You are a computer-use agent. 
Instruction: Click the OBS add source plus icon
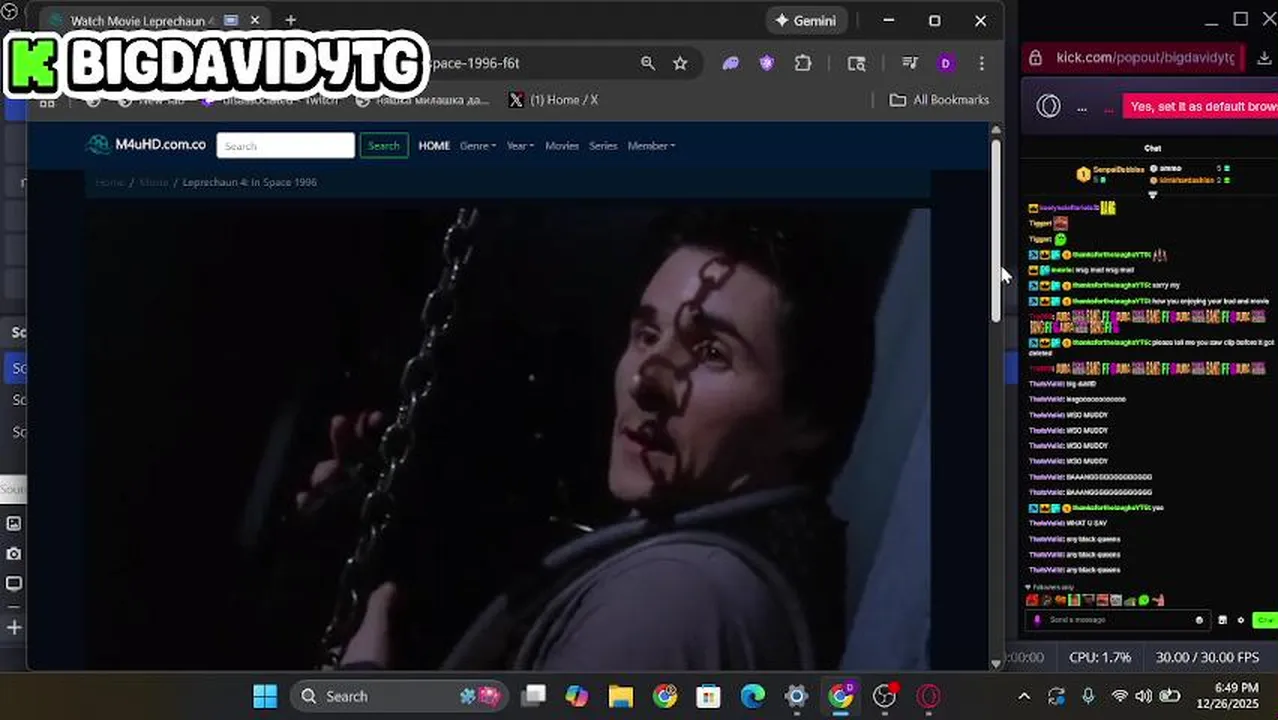pos(14,627)
